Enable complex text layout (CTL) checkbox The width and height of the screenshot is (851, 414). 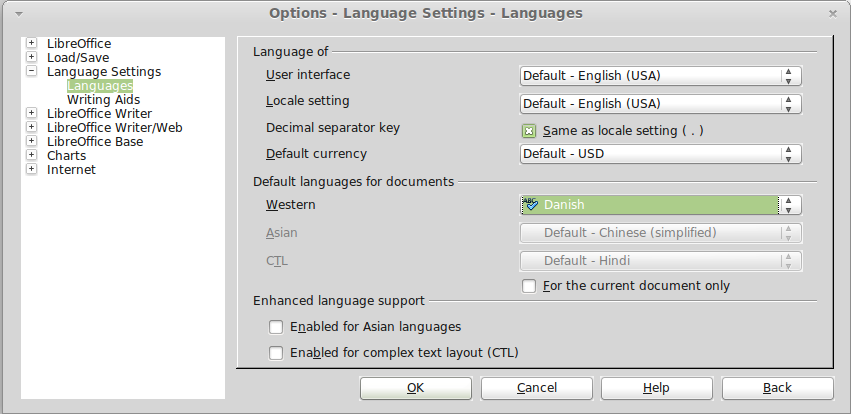[x=276, y=353]
